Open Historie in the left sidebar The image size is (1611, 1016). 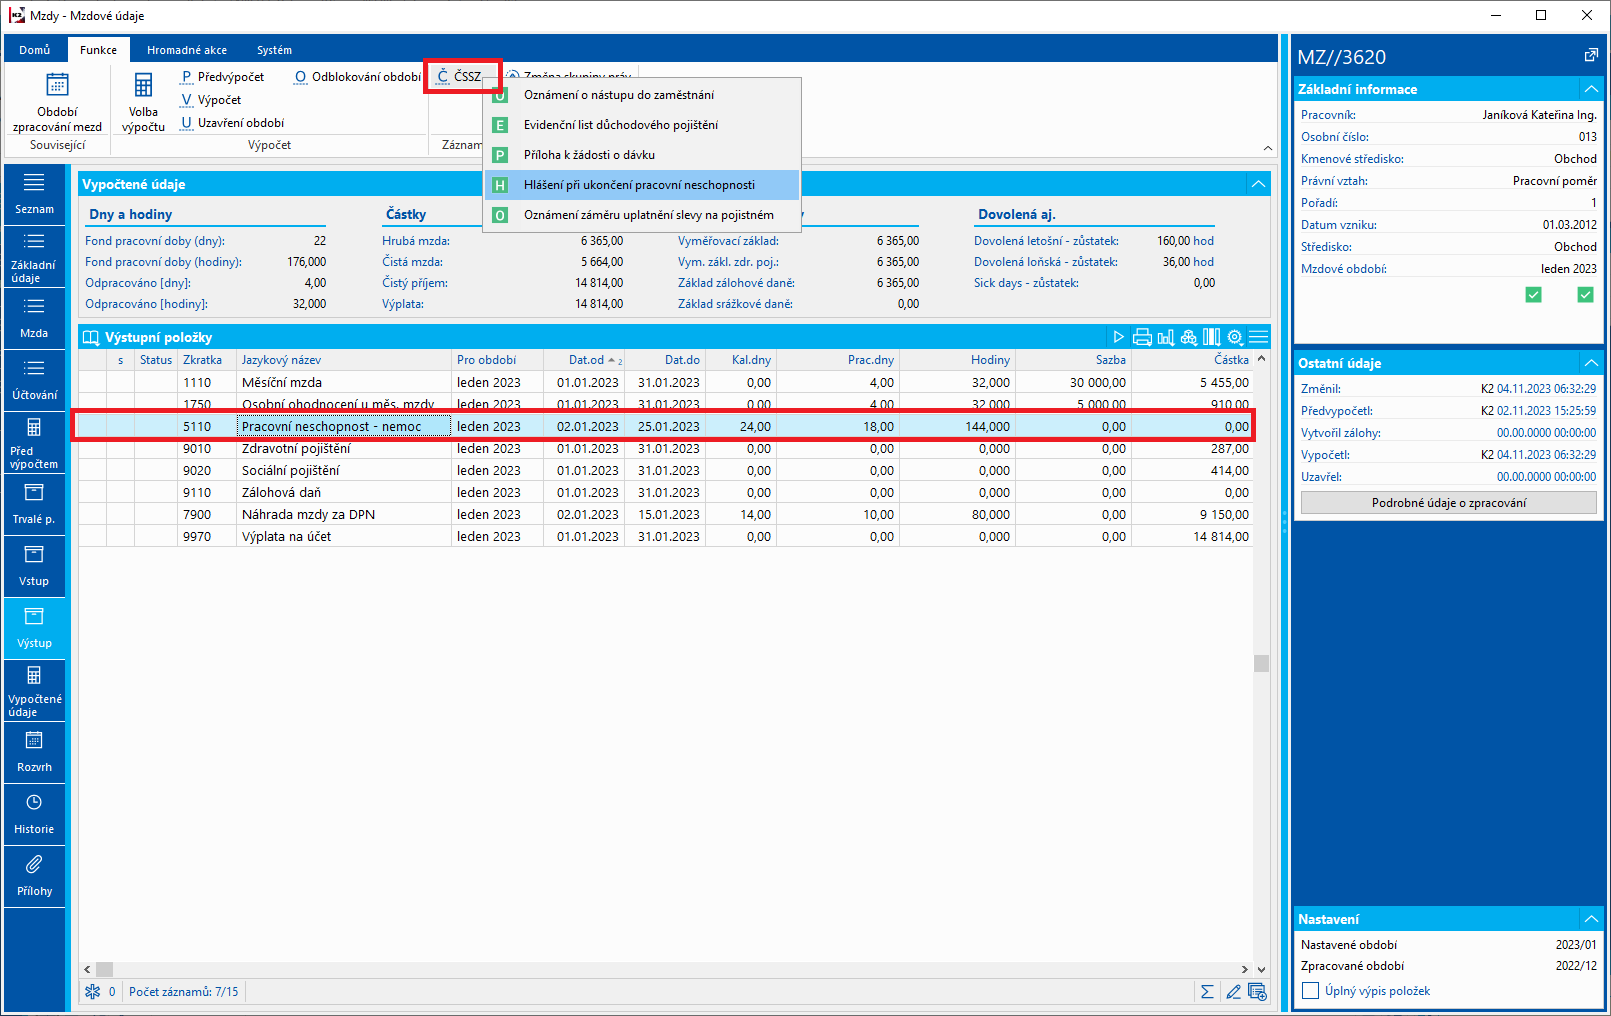pos(34,814)
